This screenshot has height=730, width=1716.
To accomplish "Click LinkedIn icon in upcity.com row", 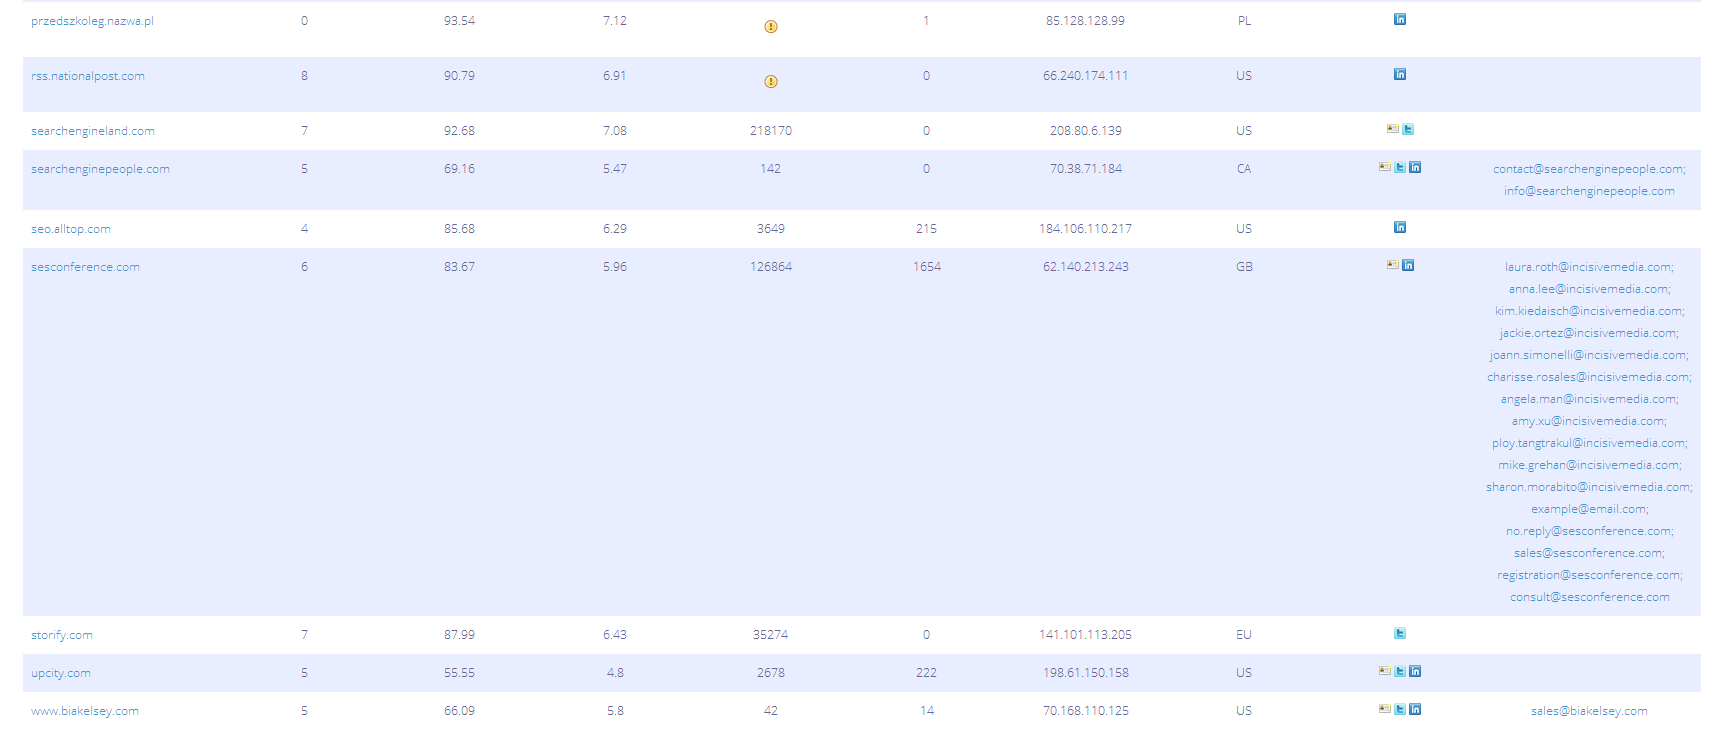I will pos(1415,671).
